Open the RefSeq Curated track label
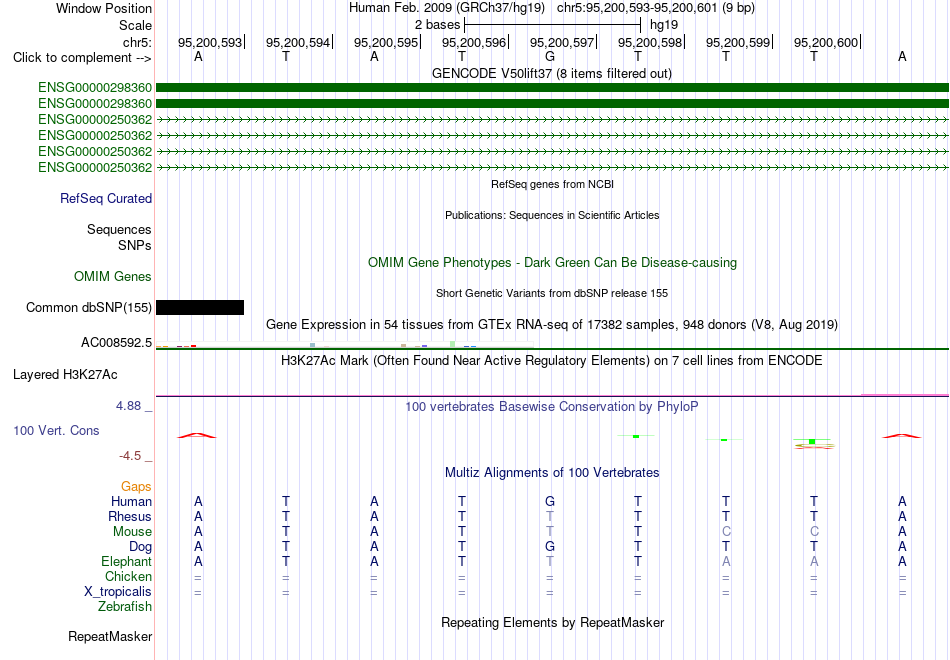The width and height of the screenshot is (950, 660). (106, 198)
